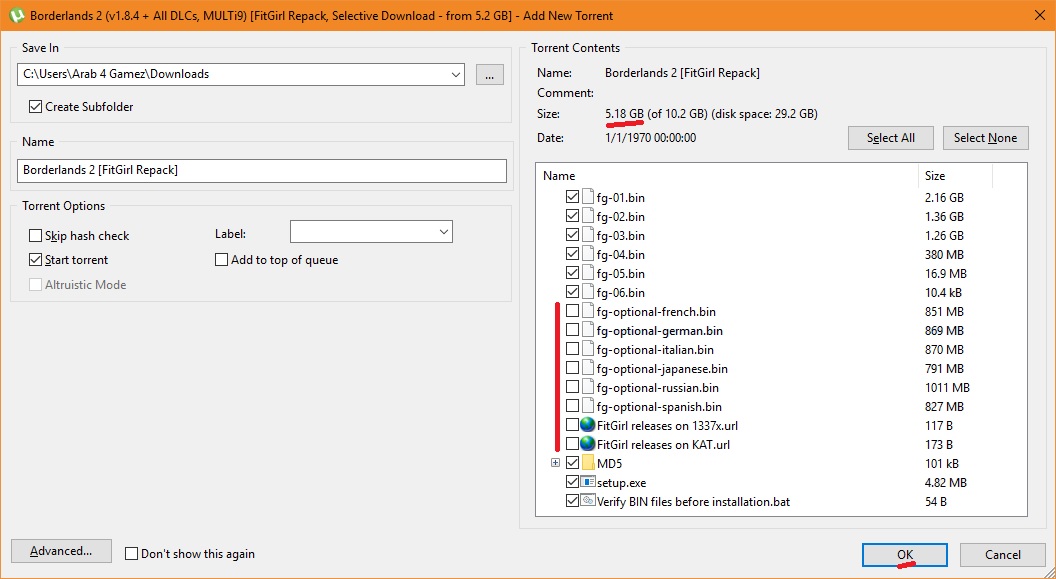
Task: Click the file icon of fg-02.bin
Action: (588, 216)
